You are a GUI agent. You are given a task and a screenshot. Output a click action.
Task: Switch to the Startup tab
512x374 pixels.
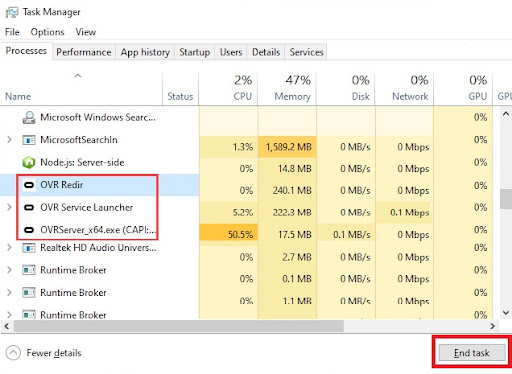point(195,52)
